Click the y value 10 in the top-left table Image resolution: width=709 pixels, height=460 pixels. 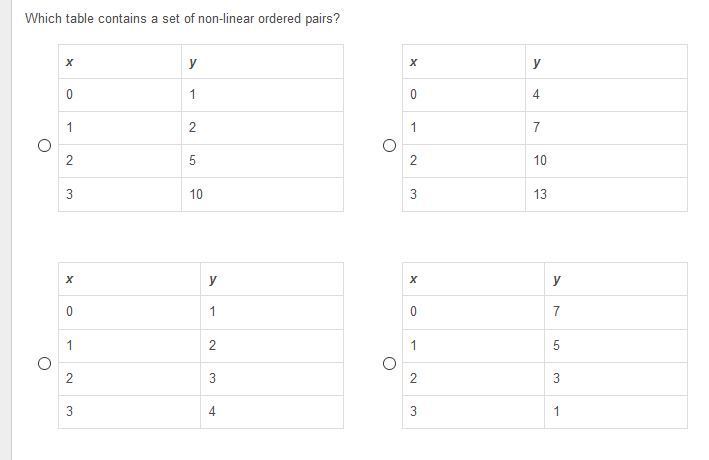pos(195,194)
